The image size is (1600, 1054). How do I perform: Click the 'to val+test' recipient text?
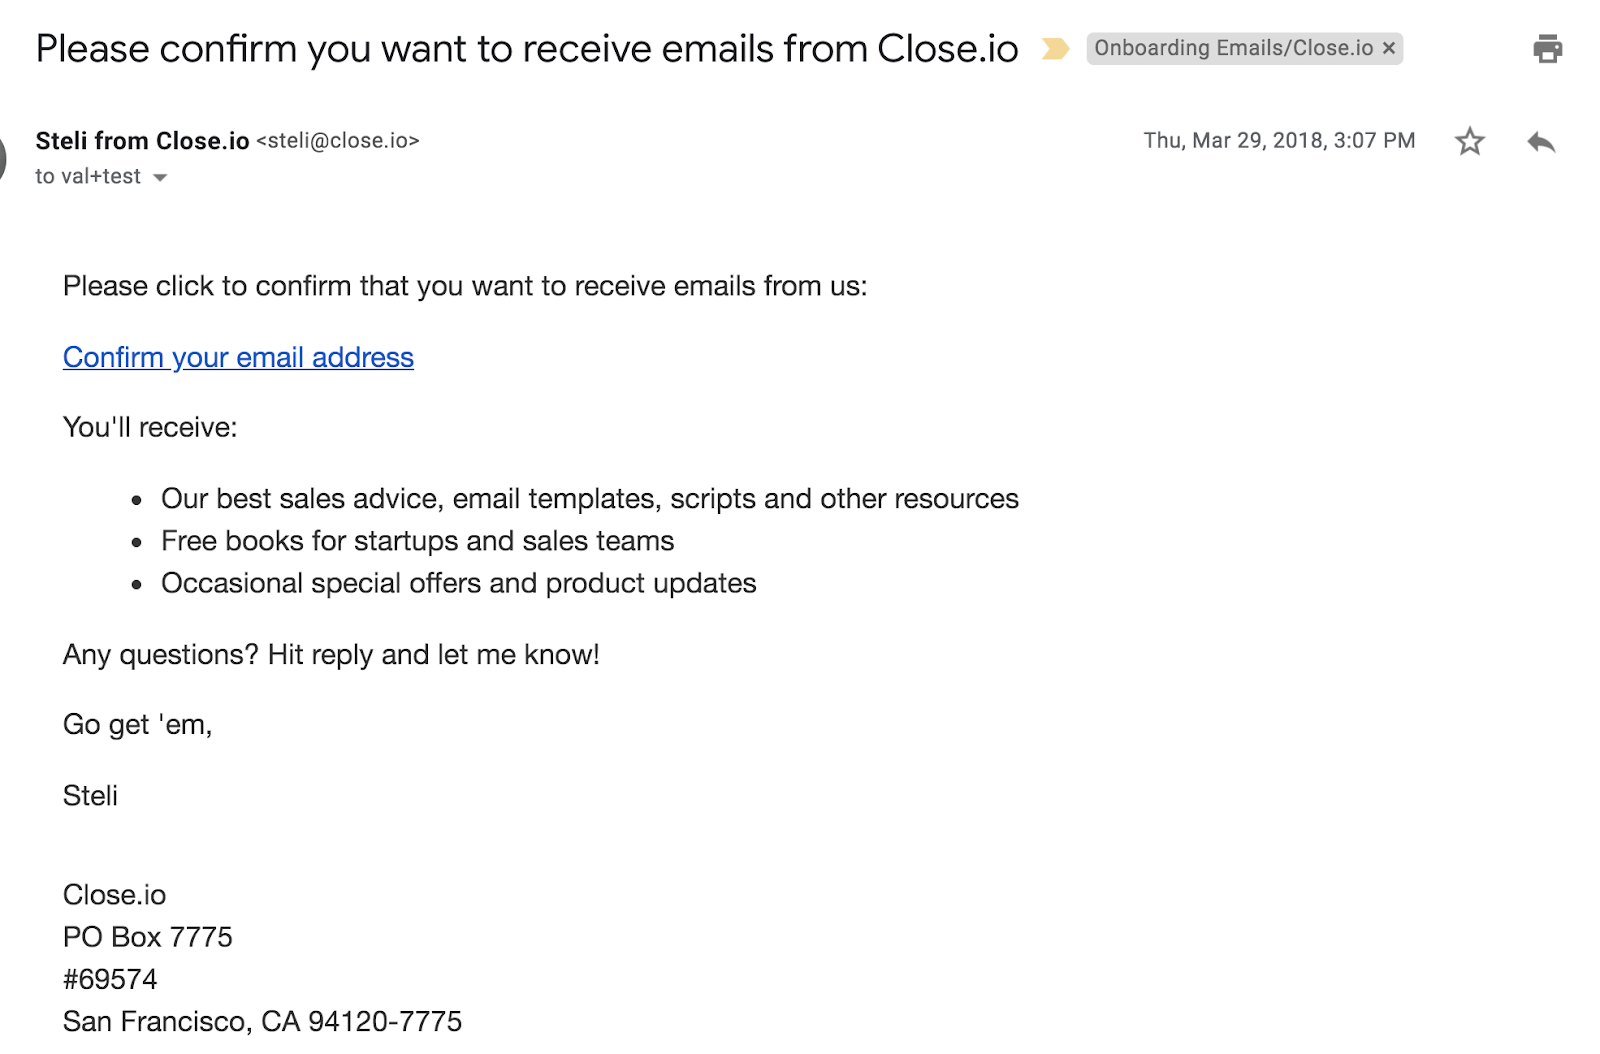pos(88,177)
